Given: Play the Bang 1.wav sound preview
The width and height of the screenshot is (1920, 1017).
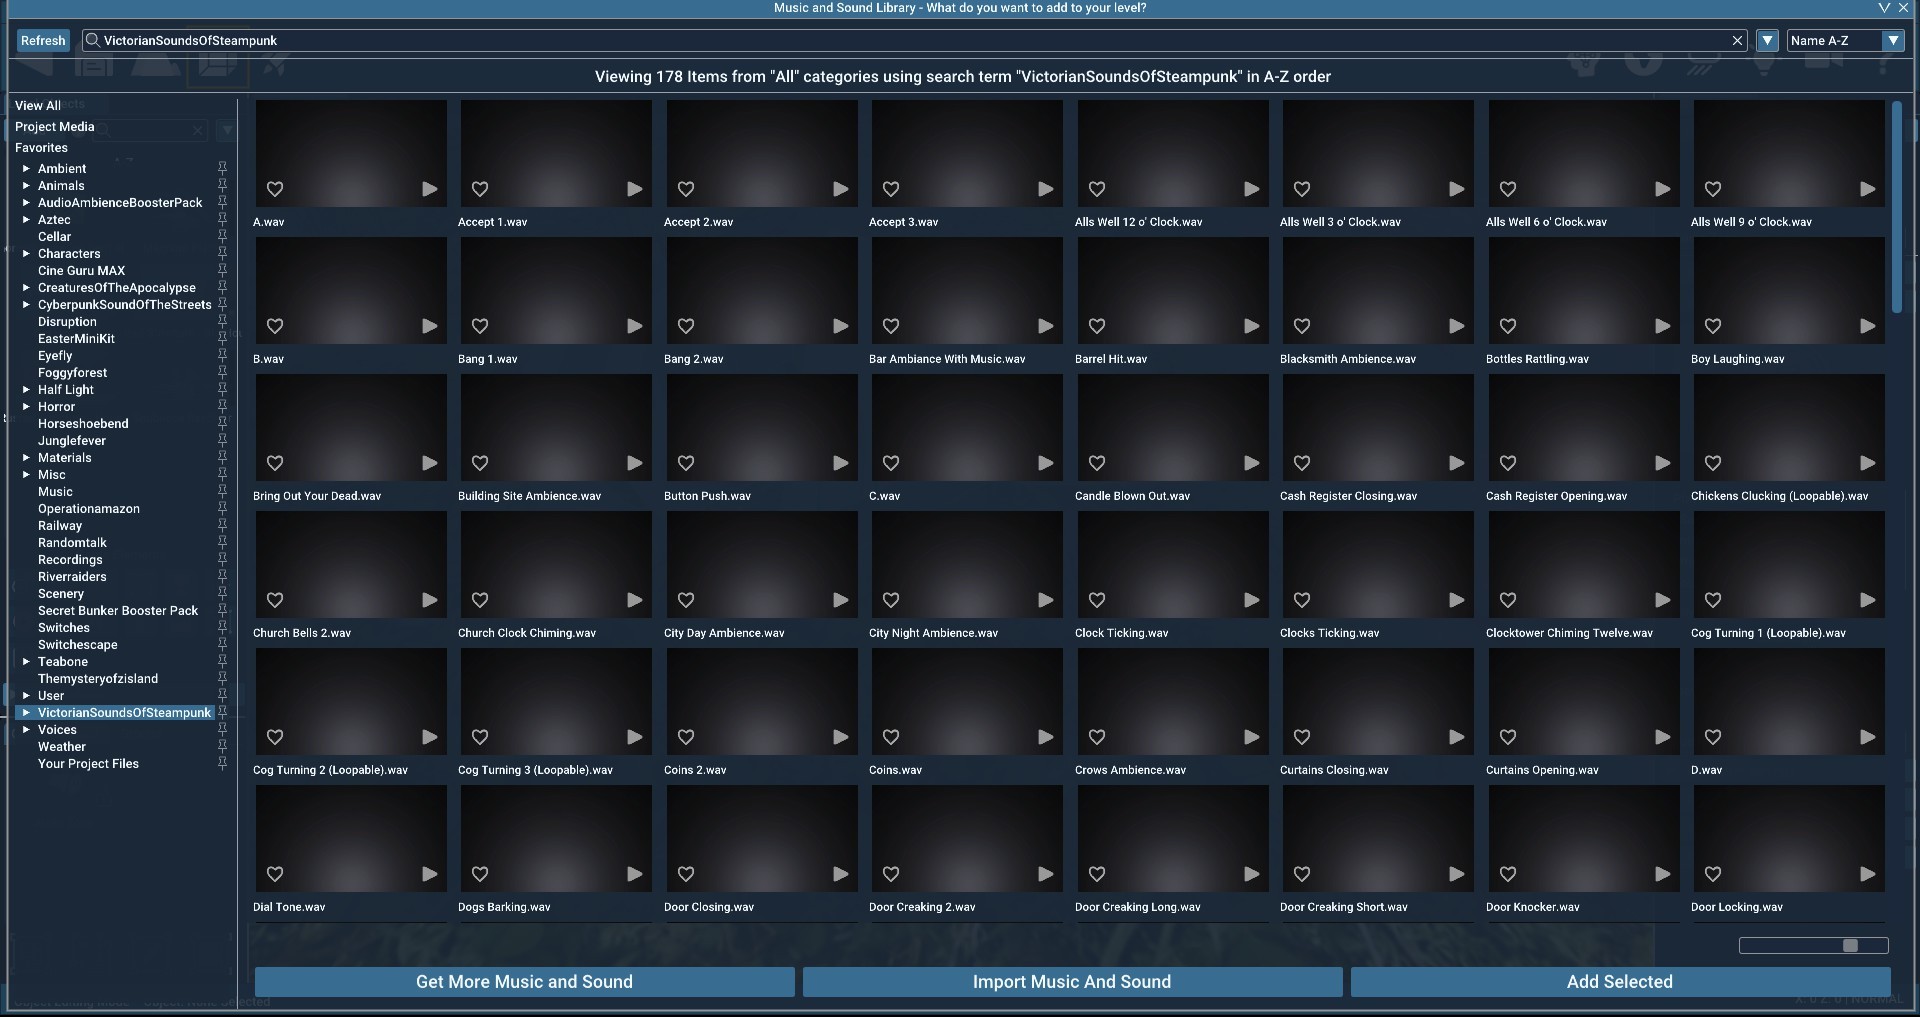Looking at the screenshot, I should click(634, 326).
